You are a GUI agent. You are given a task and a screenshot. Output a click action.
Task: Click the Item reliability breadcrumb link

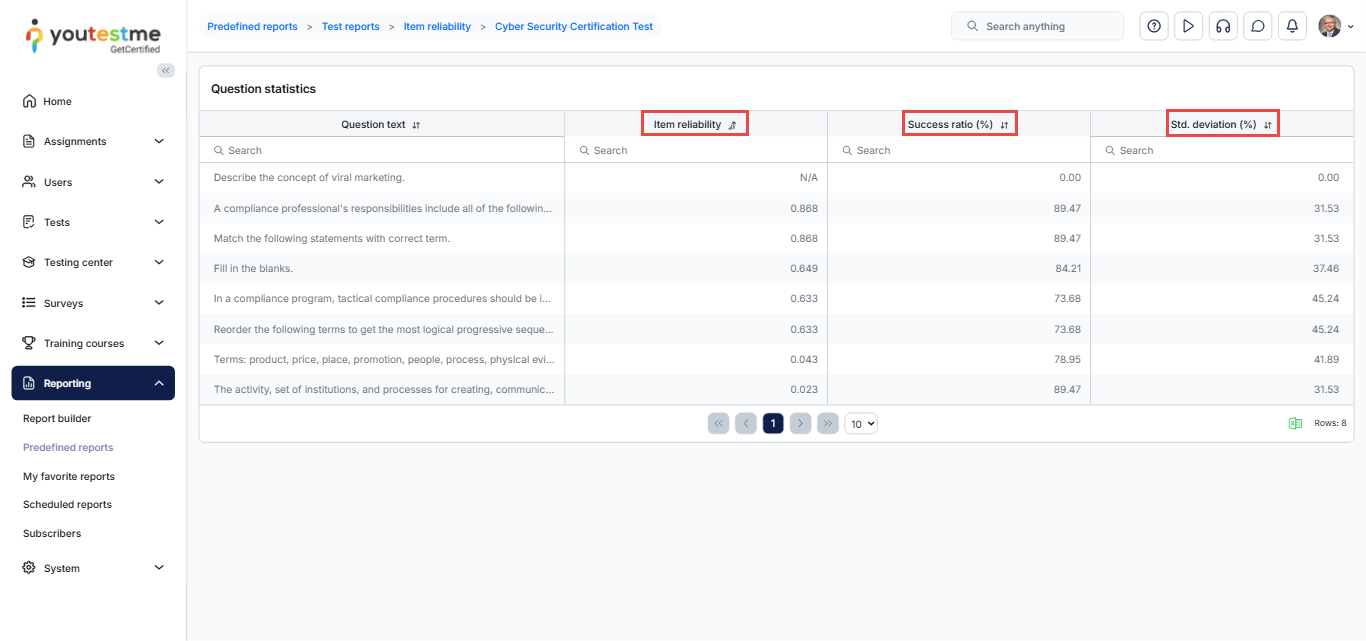tap(437, 26)
